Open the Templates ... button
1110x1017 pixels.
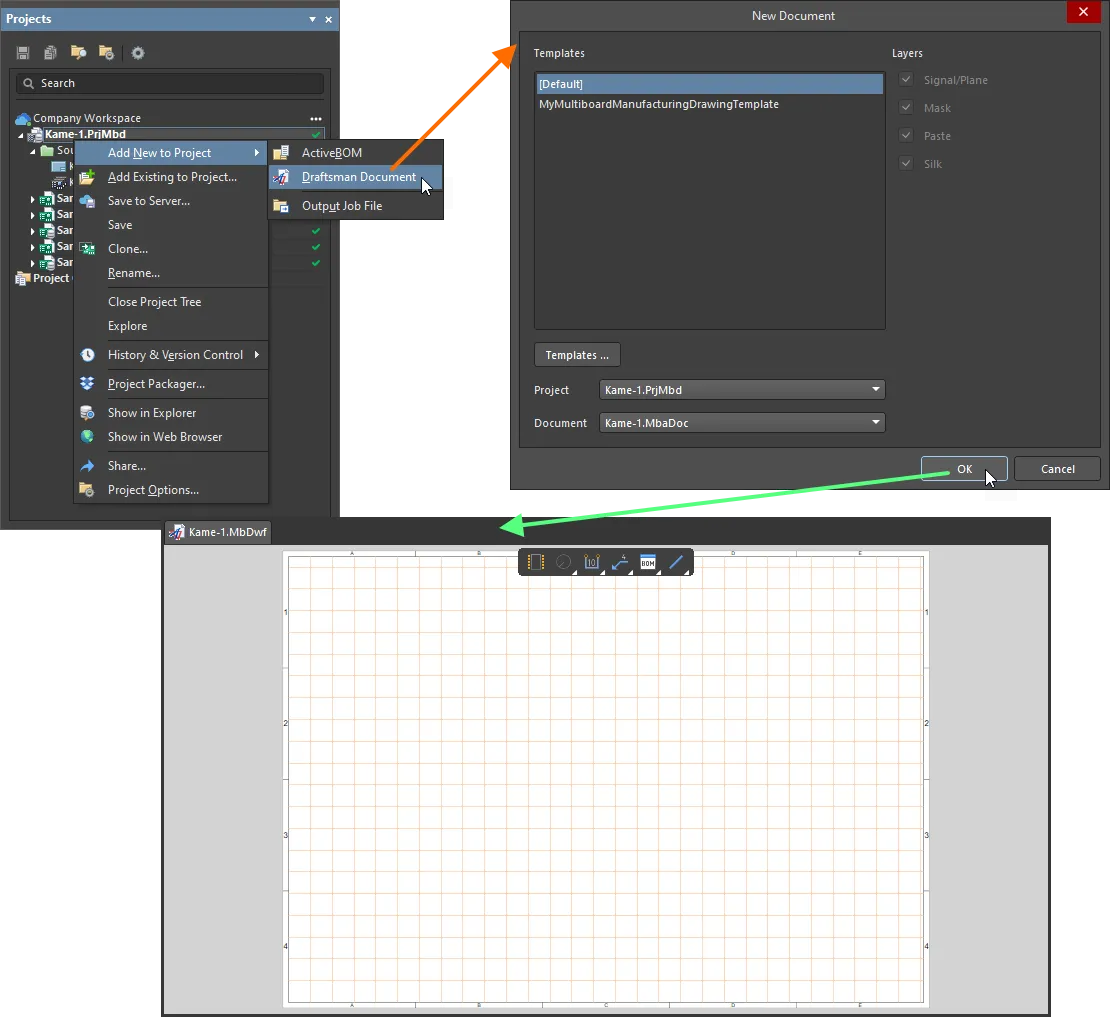[x=577, y=355]
